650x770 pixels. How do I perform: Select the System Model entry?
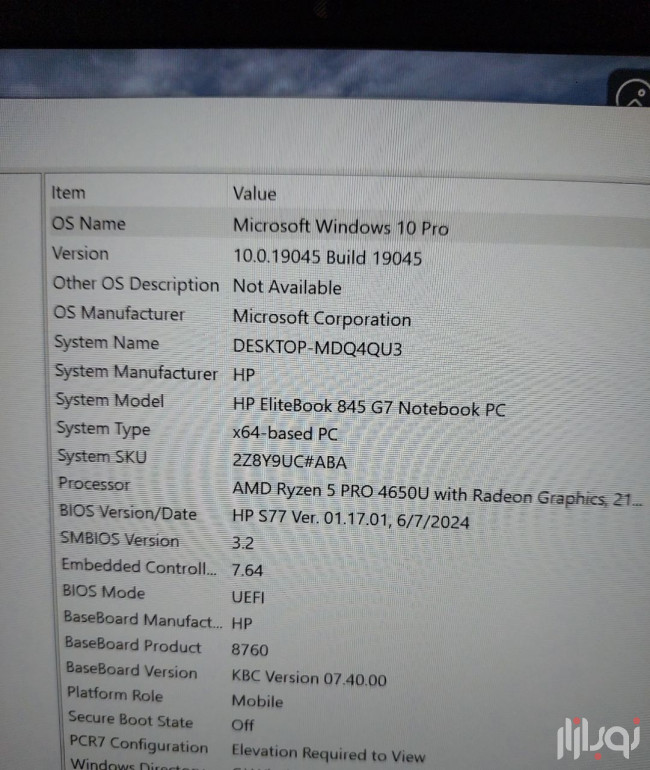click(110, 400)
